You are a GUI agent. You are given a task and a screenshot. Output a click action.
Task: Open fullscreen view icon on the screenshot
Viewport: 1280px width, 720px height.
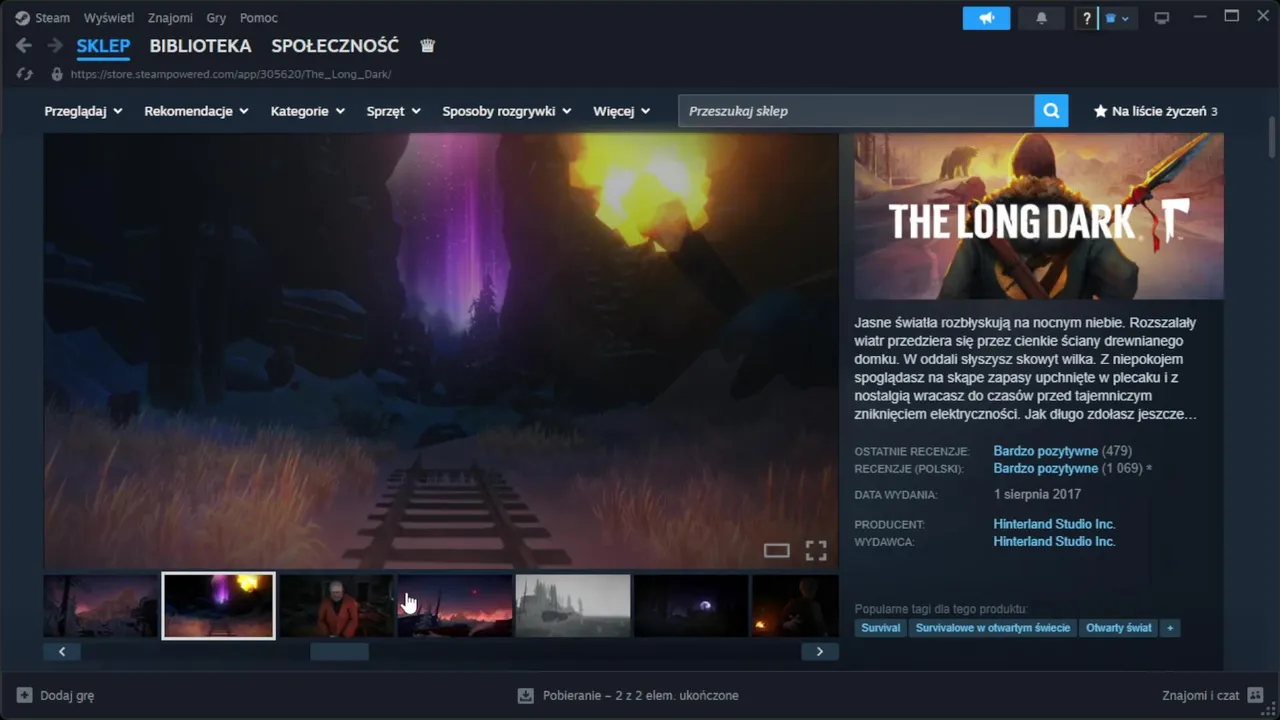point(816,550)
